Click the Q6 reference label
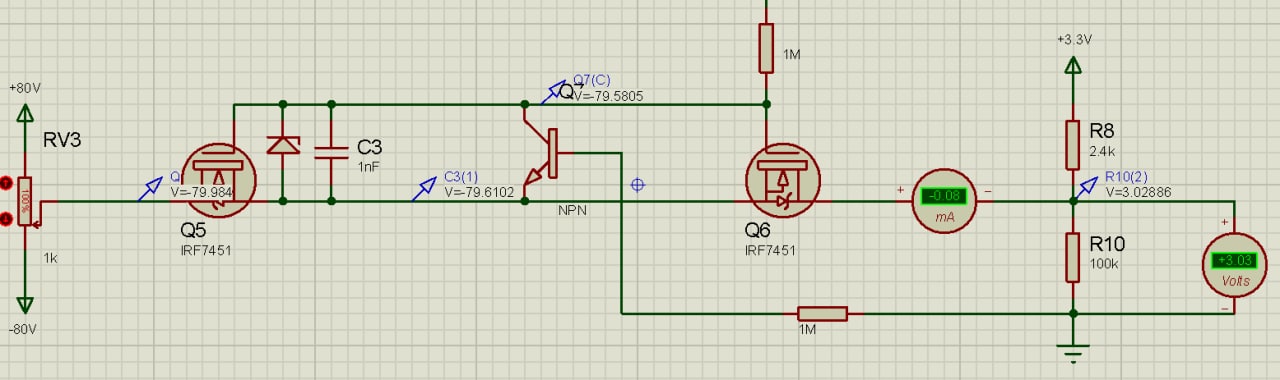The height and width of the screenshot is (380, 1280). (x=758, y=231)
